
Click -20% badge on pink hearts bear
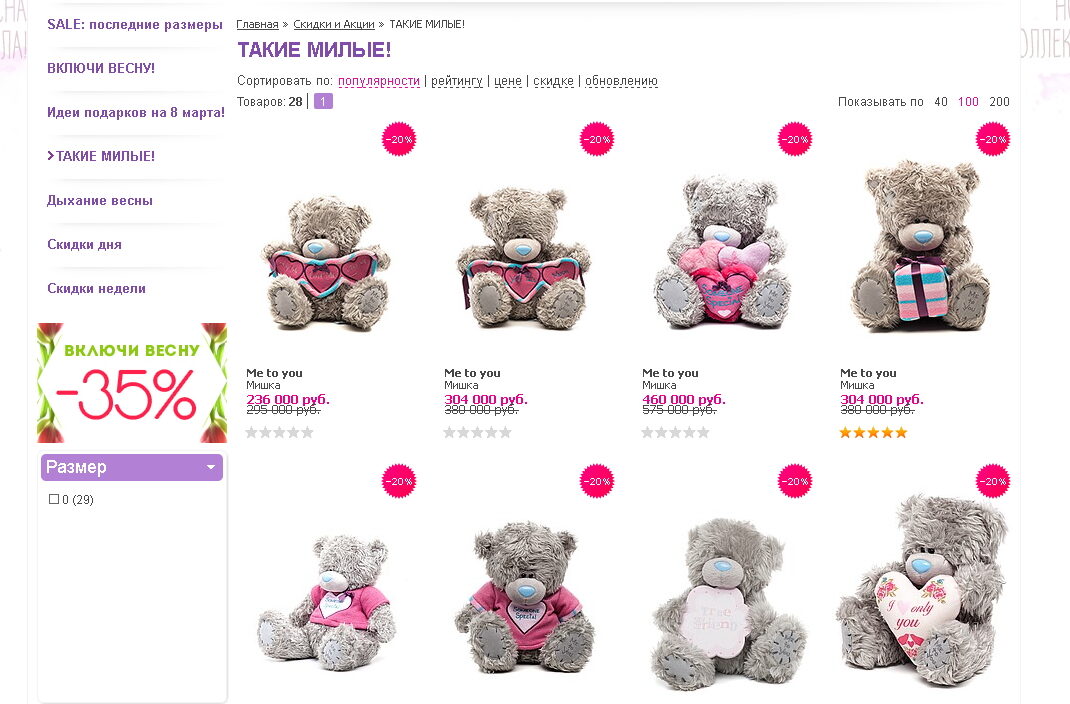795,139
